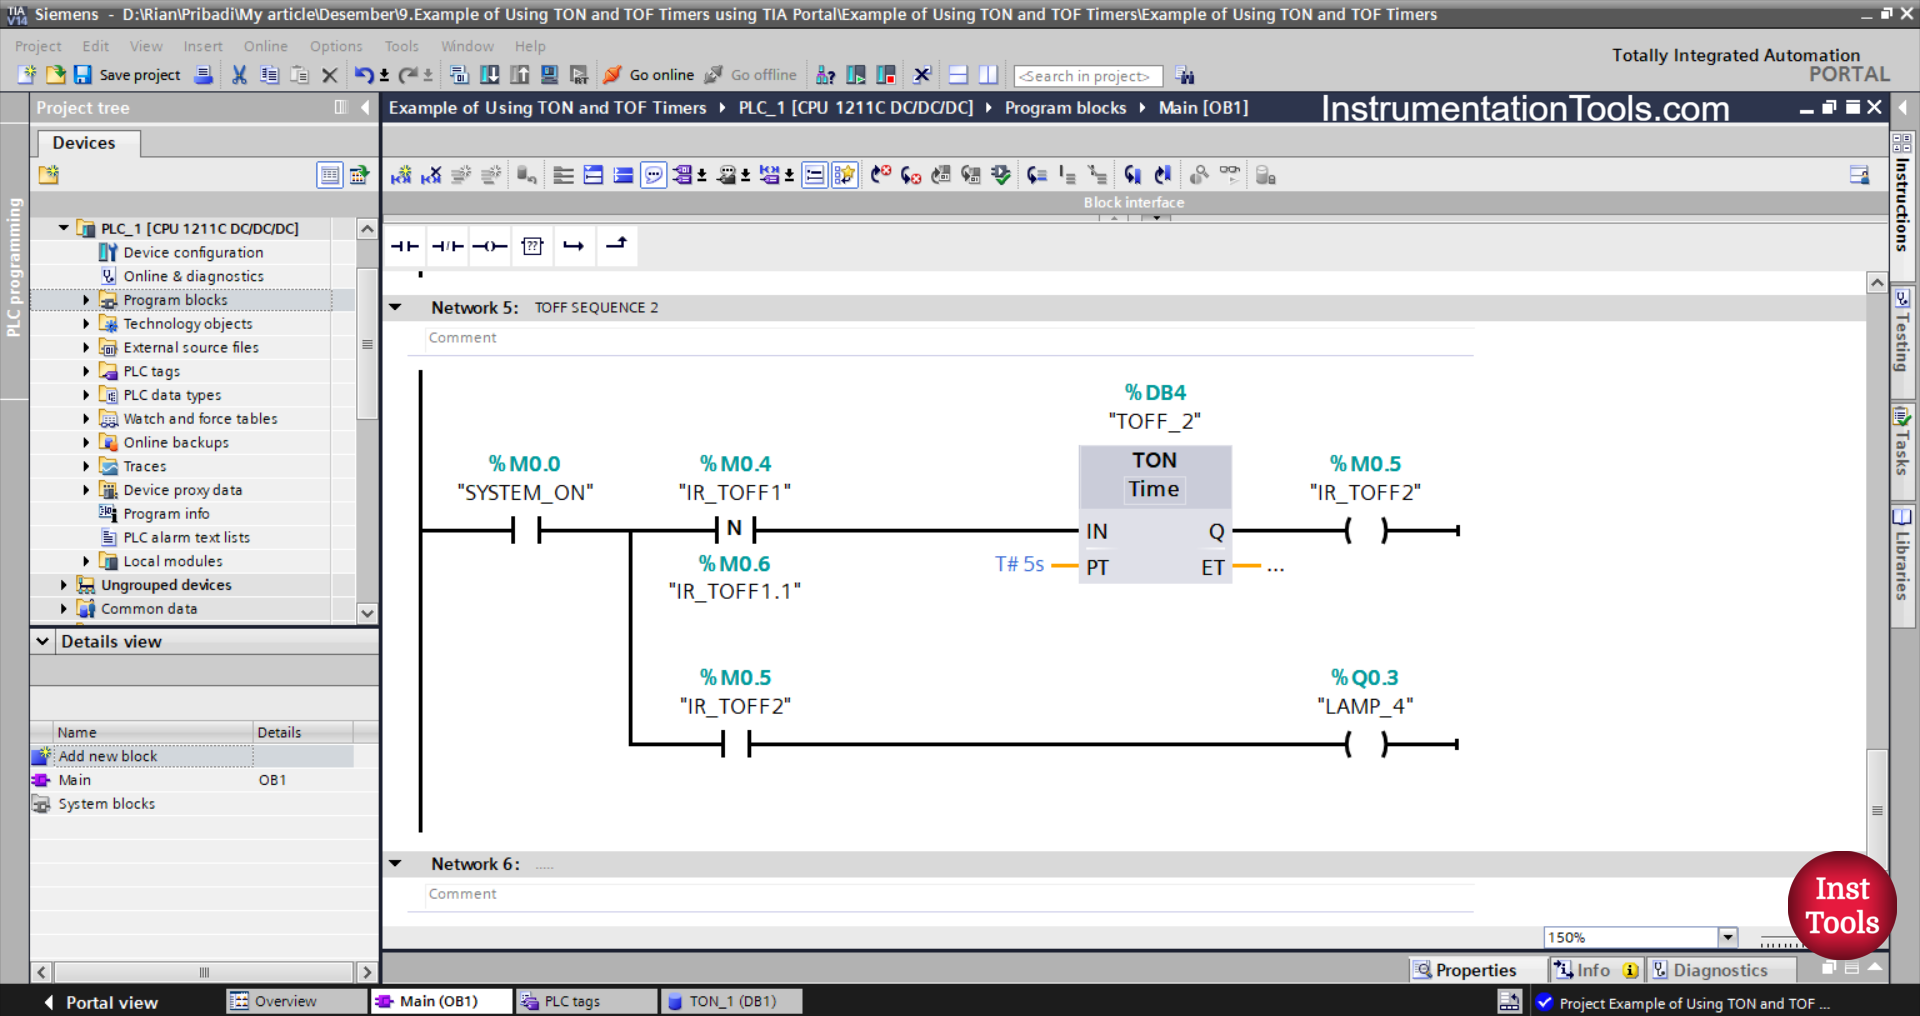Insert an output coil (assignment)
This screenshot has width=1920, height=1016.
tap(490, 246)
